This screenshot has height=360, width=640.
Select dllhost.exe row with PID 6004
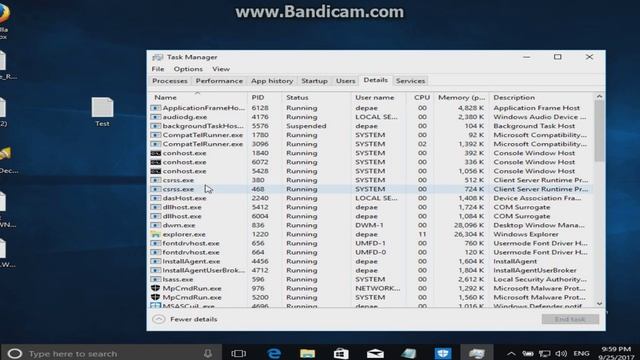(371, 216)
